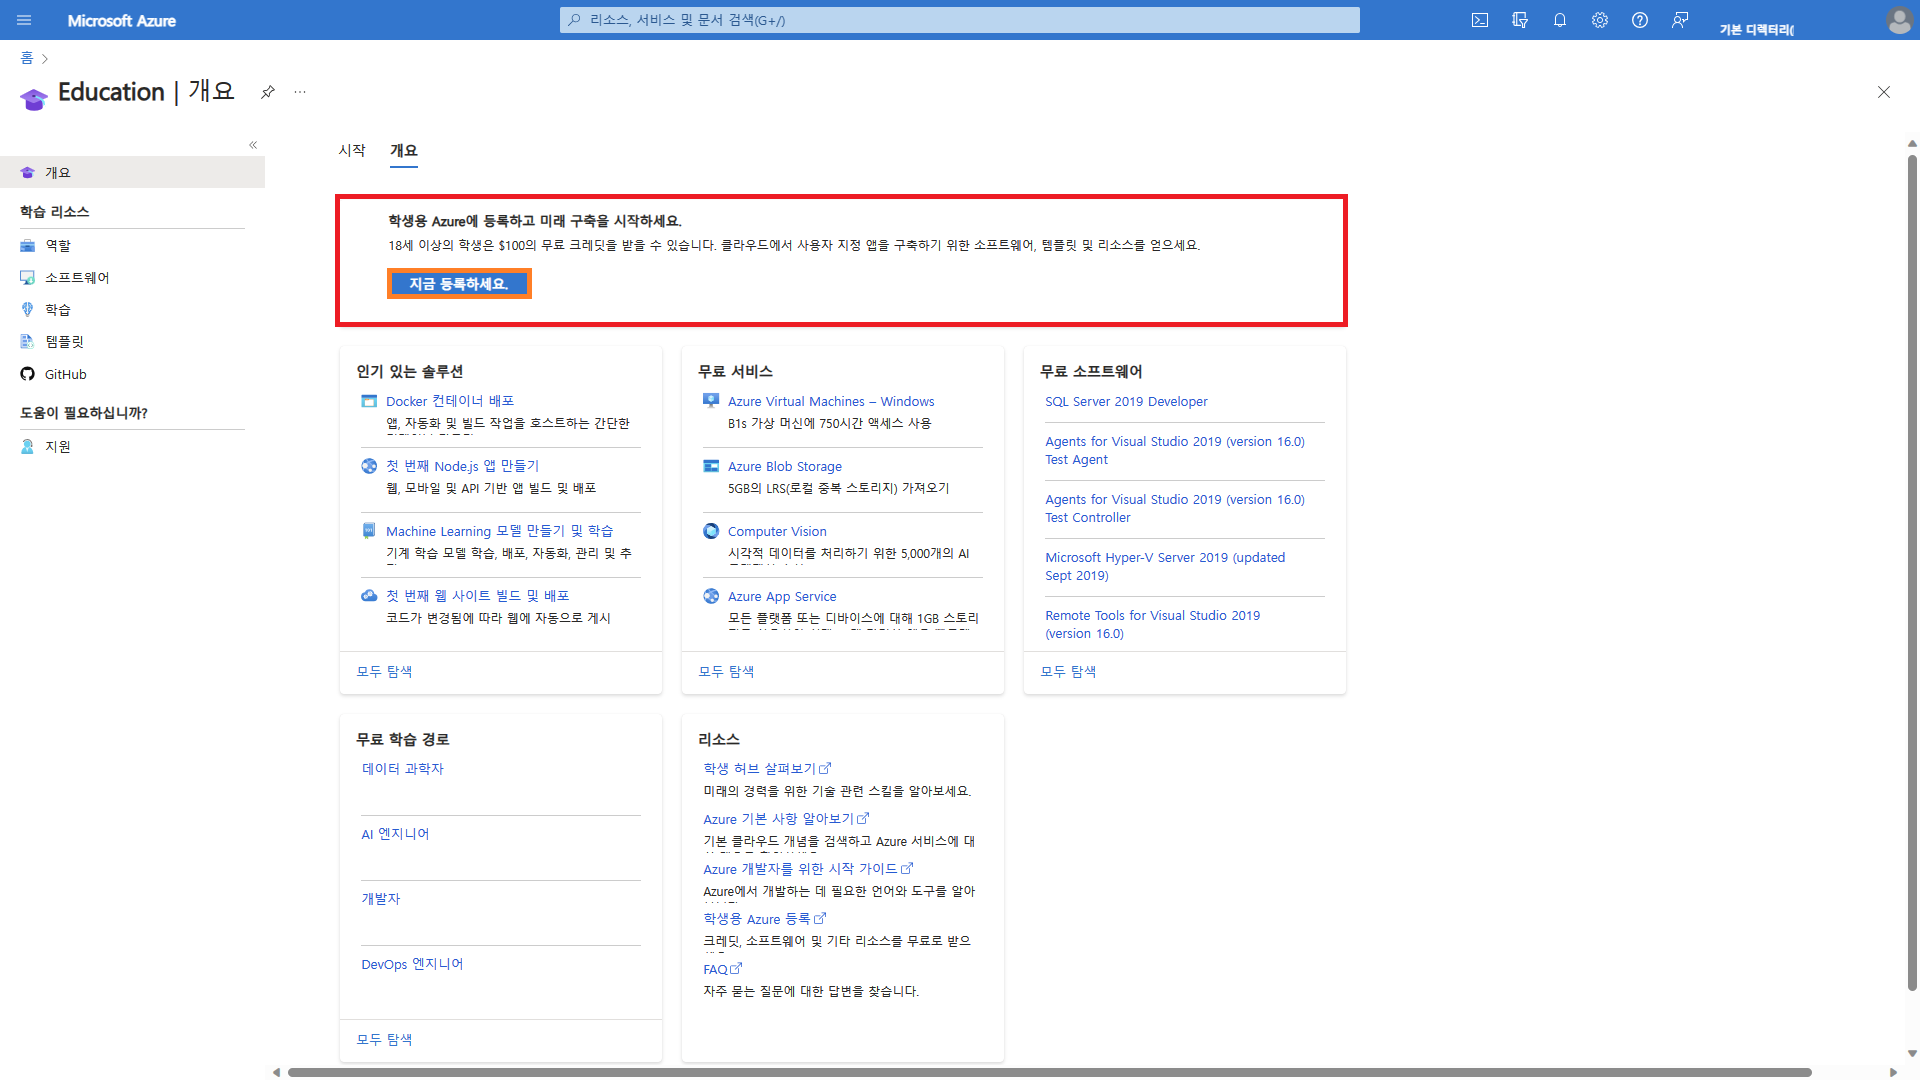This screenshot has width=1920, height=1080.
Task: Open Microsoft Hyper-V Server 2019 link
Action: (1165, 566)
